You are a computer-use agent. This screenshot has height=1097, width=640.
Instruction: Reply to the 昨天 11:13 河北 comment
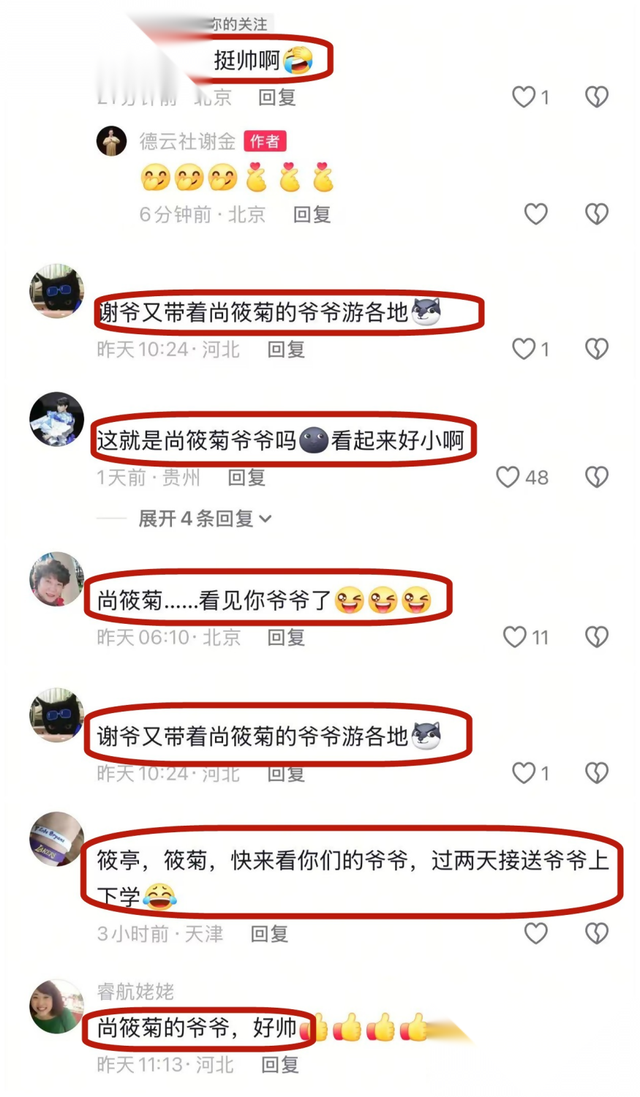[280, 1065]
